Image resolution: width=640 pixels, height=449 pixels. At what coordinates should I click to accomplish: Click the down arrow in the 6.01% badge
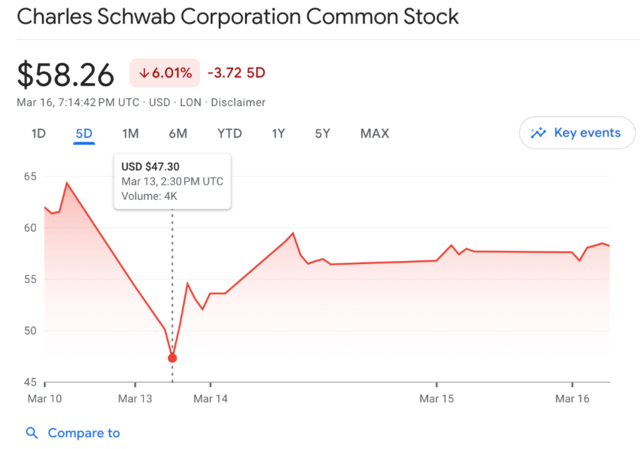(145, 73)
